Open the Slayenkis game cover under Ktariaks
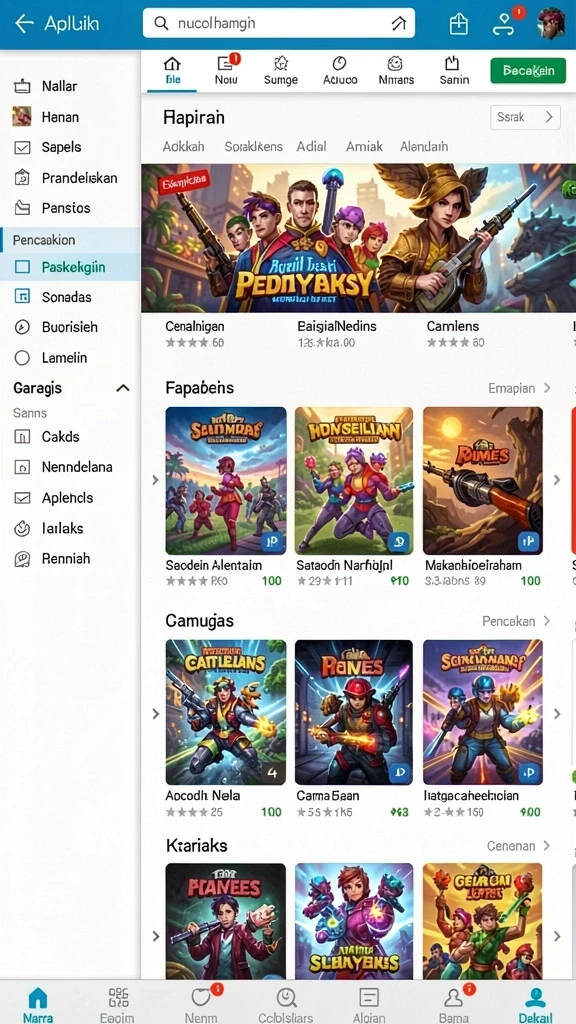This screenshot has height=1024, width=576. coord(354,921)
